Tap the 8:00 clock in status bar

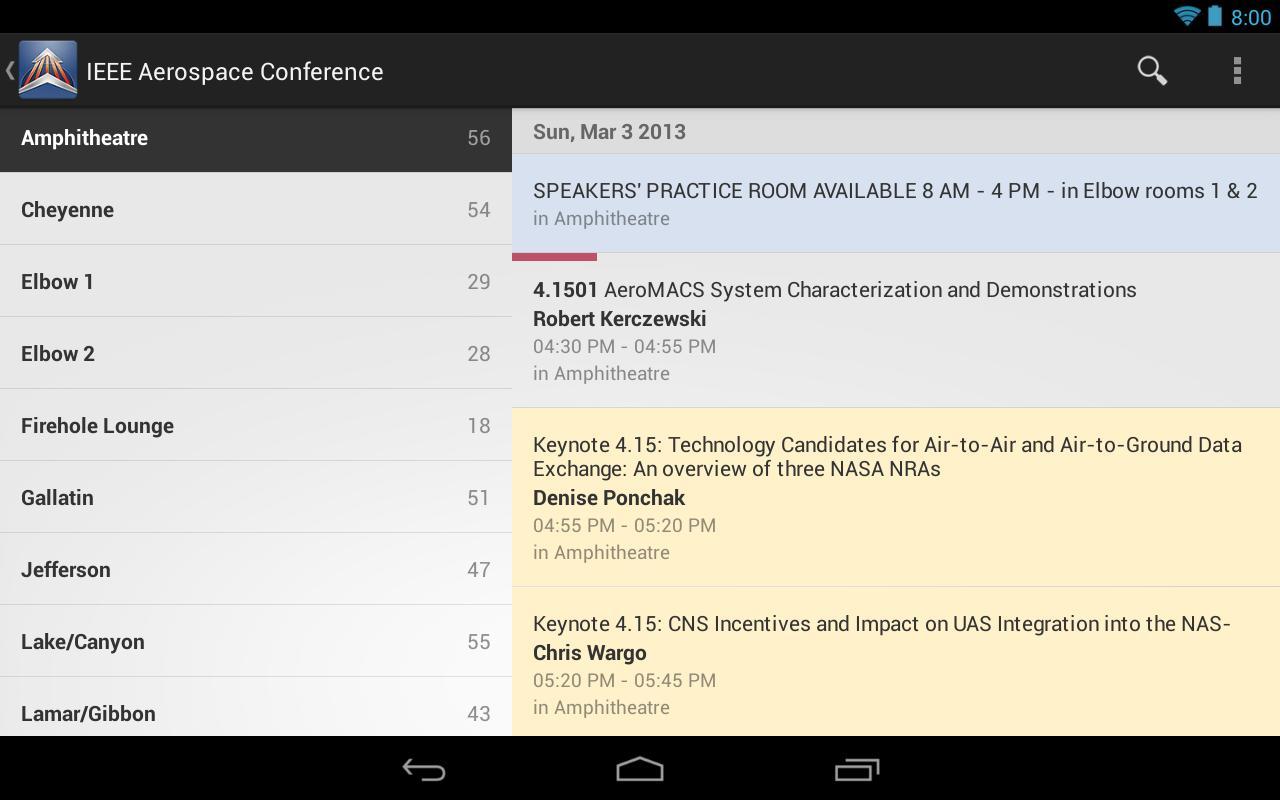(1251, 17)
